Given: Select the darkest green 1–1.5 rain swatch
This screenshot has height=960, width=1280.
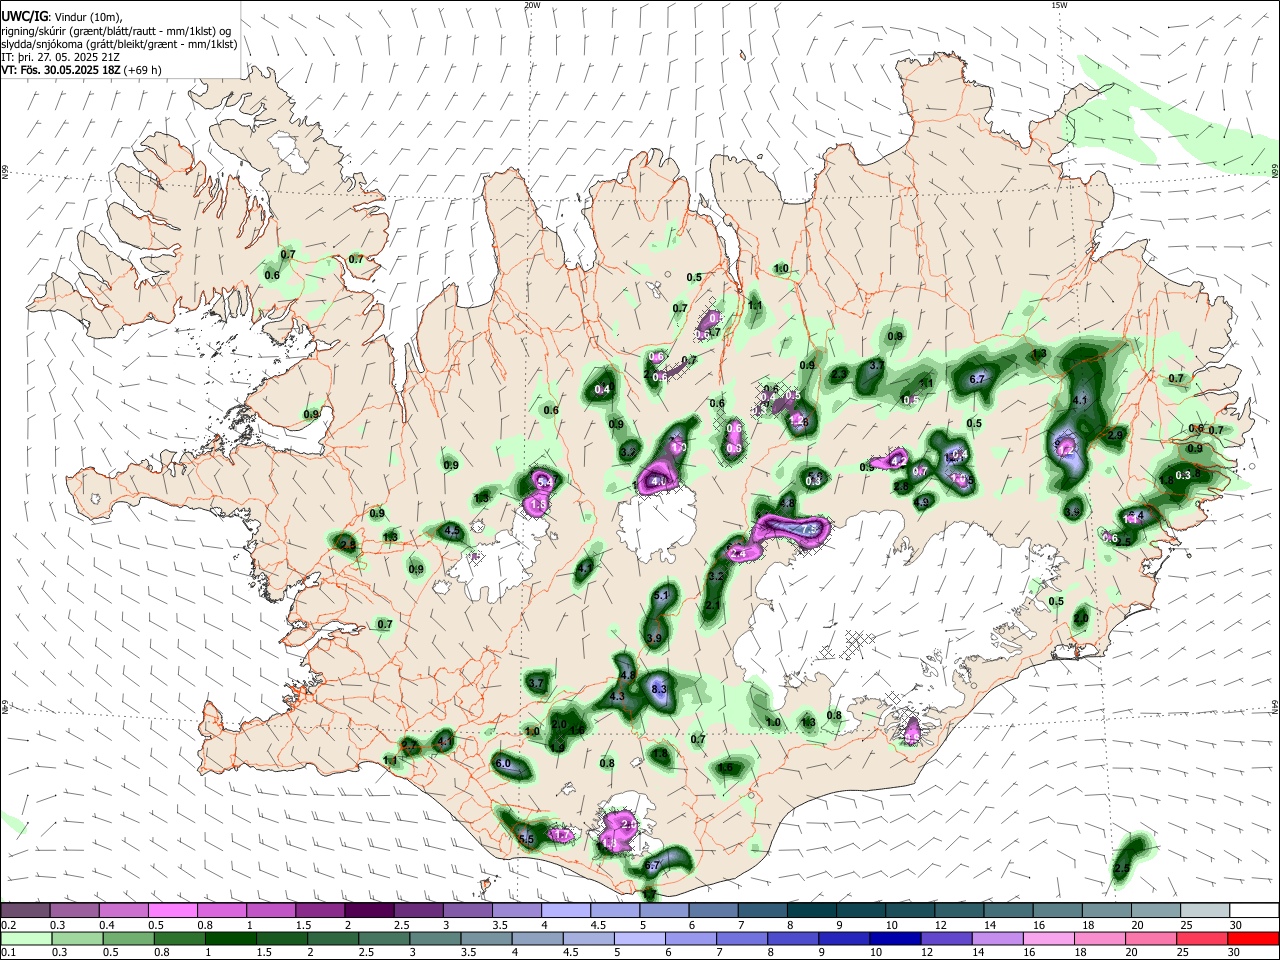Looking at the screenshot, I should 231,938.
